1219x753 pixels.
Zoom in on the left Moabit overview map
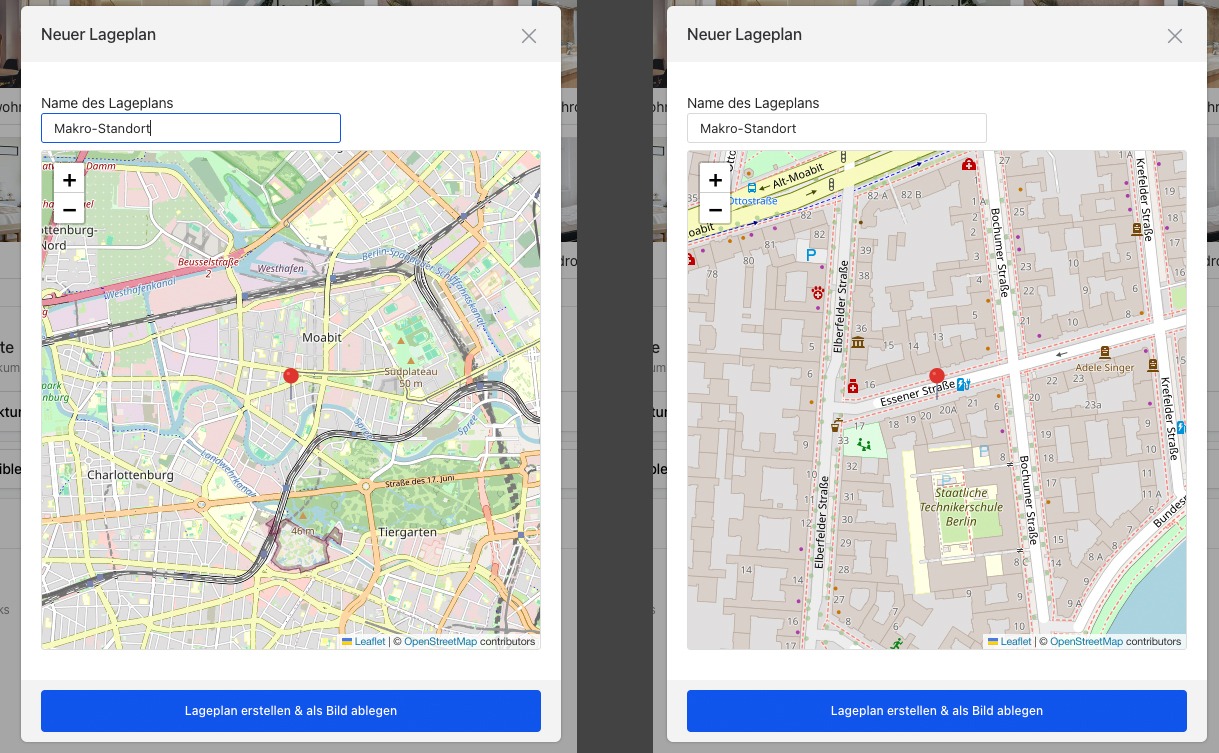click(69, 180)
